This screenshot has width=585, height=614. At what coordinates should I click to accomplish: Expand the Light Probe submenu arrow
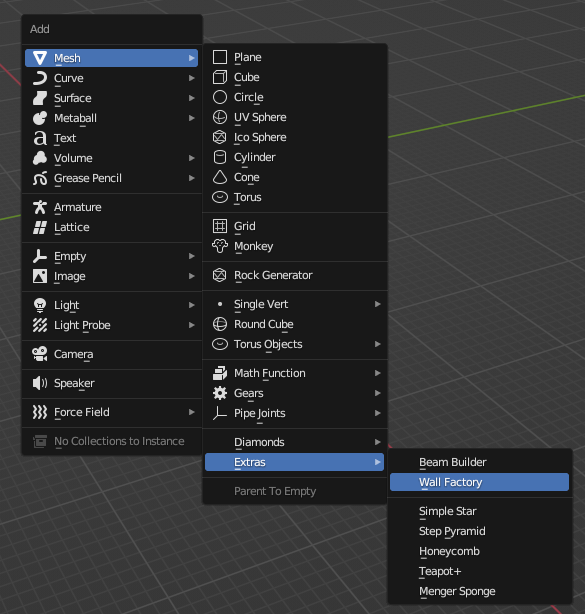(191, 325)
